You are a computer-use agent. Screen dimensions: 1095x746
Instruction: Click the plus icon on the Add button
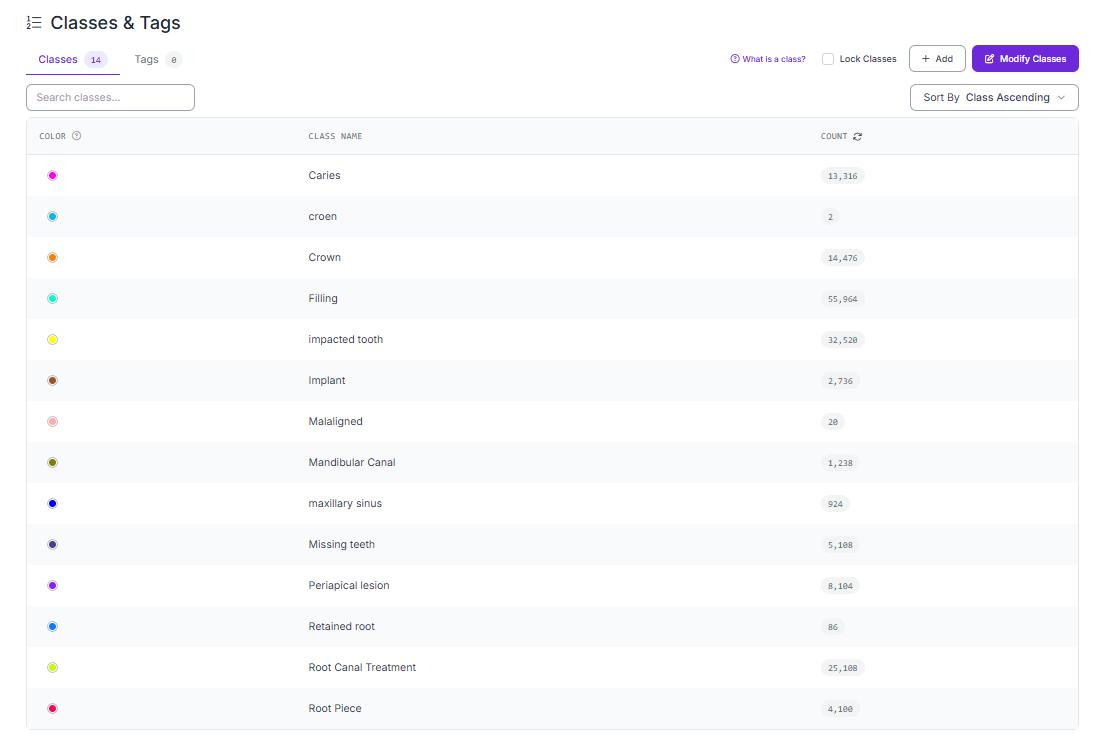925,59
